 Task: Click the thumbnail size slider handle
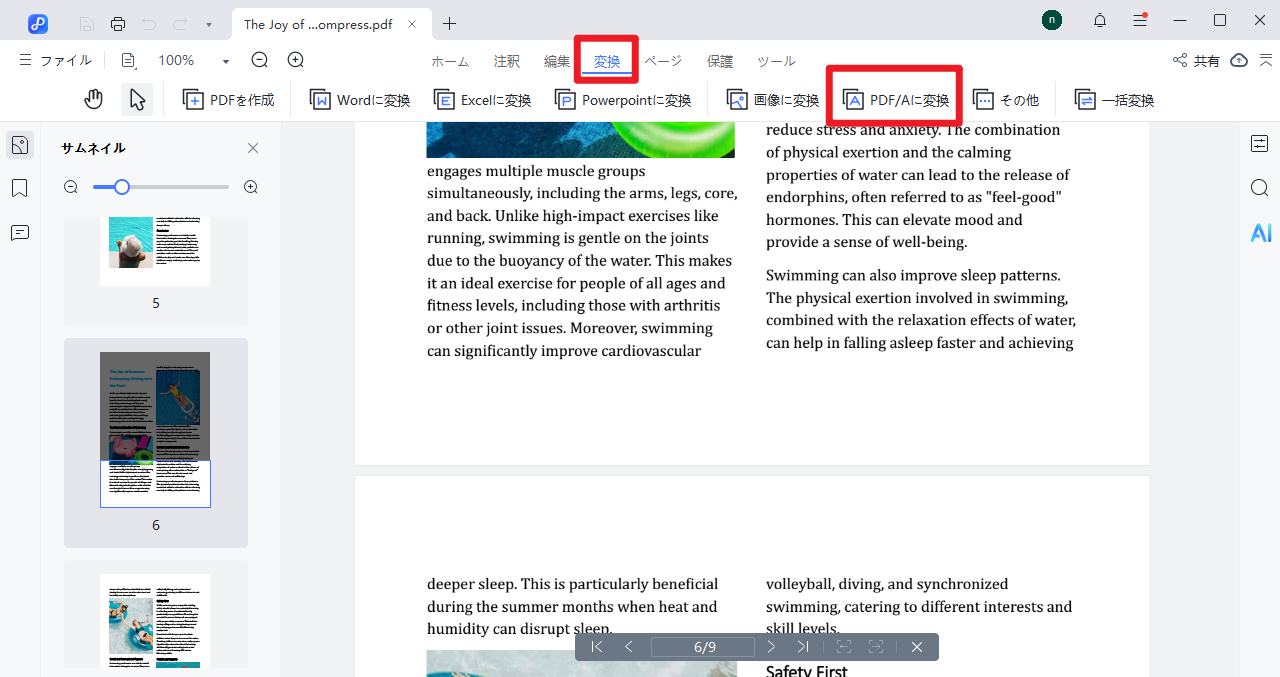122,187
